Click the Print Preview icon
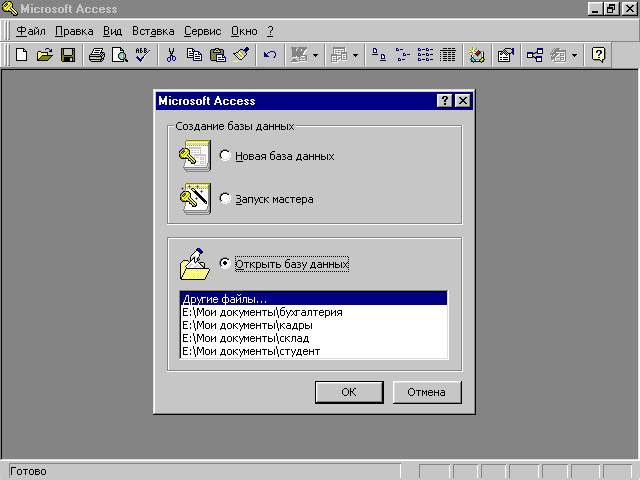This screenshot has width=640, height=480. [118, 55]
